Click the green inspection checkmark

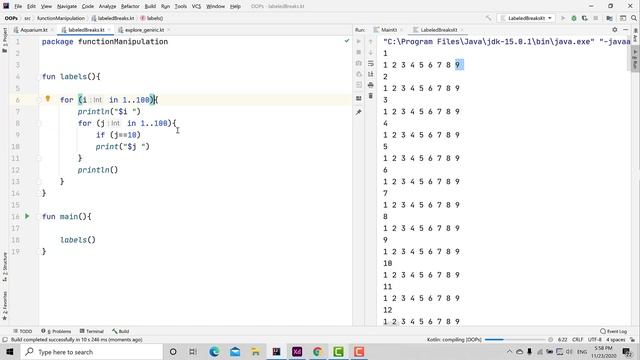click(x=347, y=41)
